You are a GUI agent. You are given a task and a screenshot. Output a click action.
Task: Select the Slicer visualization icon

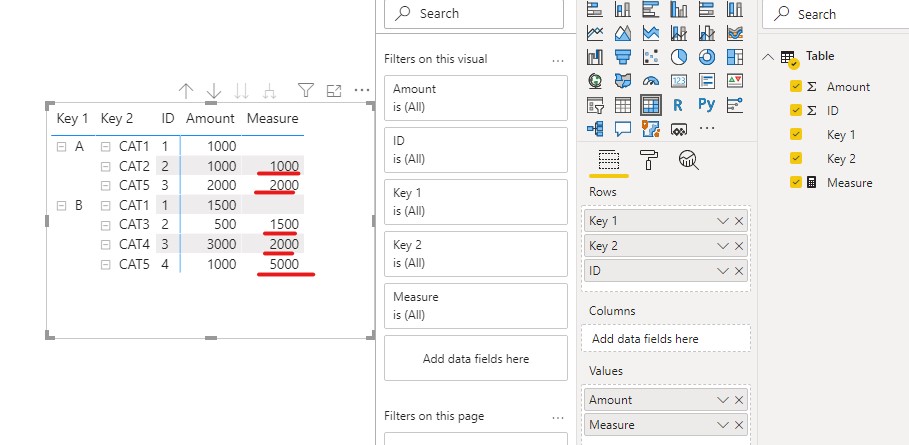(595, 105)
